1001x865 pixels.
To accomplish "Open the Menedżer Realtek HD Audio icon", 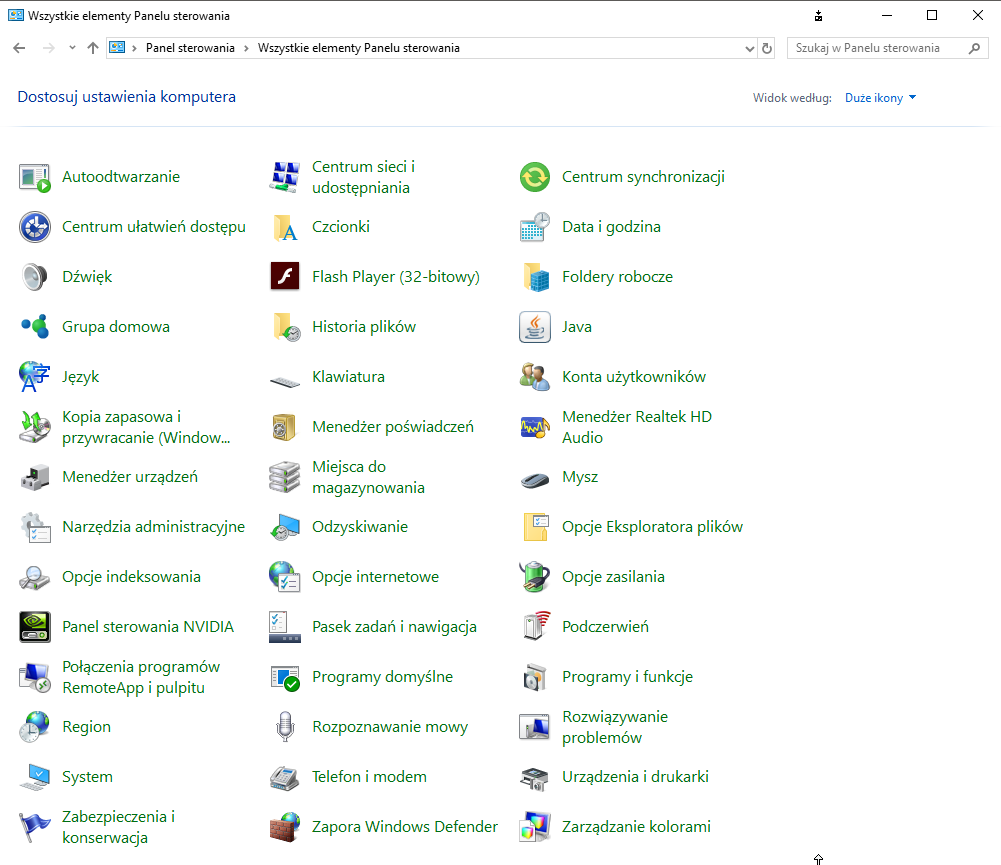I will [x=535, y=427].
